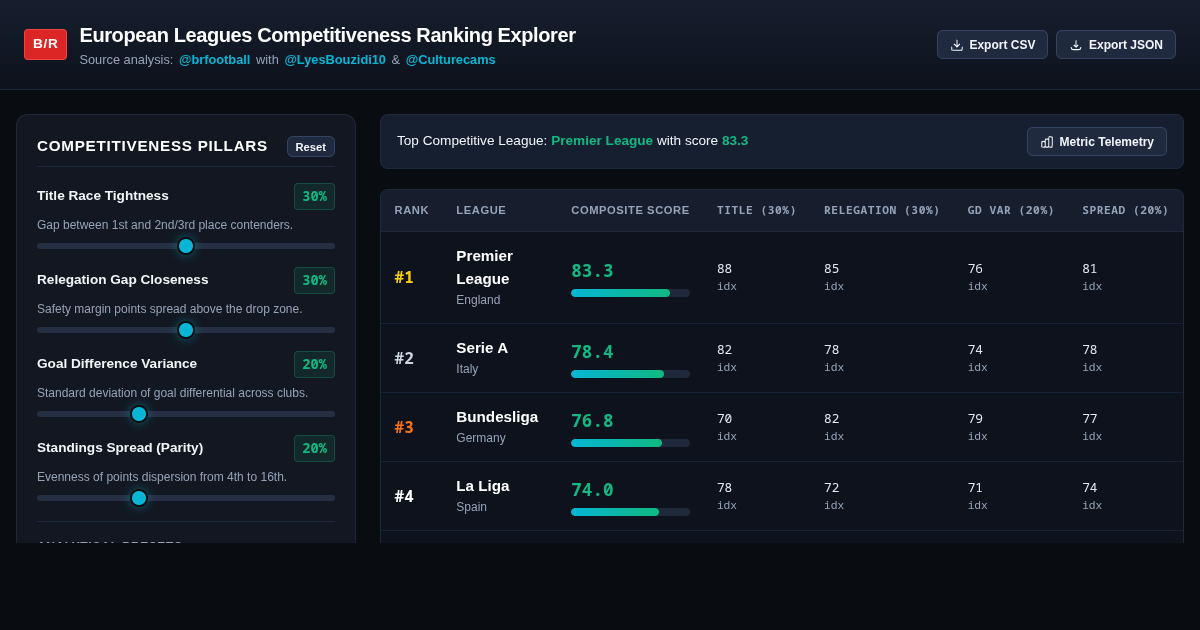The height and width of the screenshot is (630, 1200).
Task: Click composite score 74.0
Action: click(x=592, y=490)
